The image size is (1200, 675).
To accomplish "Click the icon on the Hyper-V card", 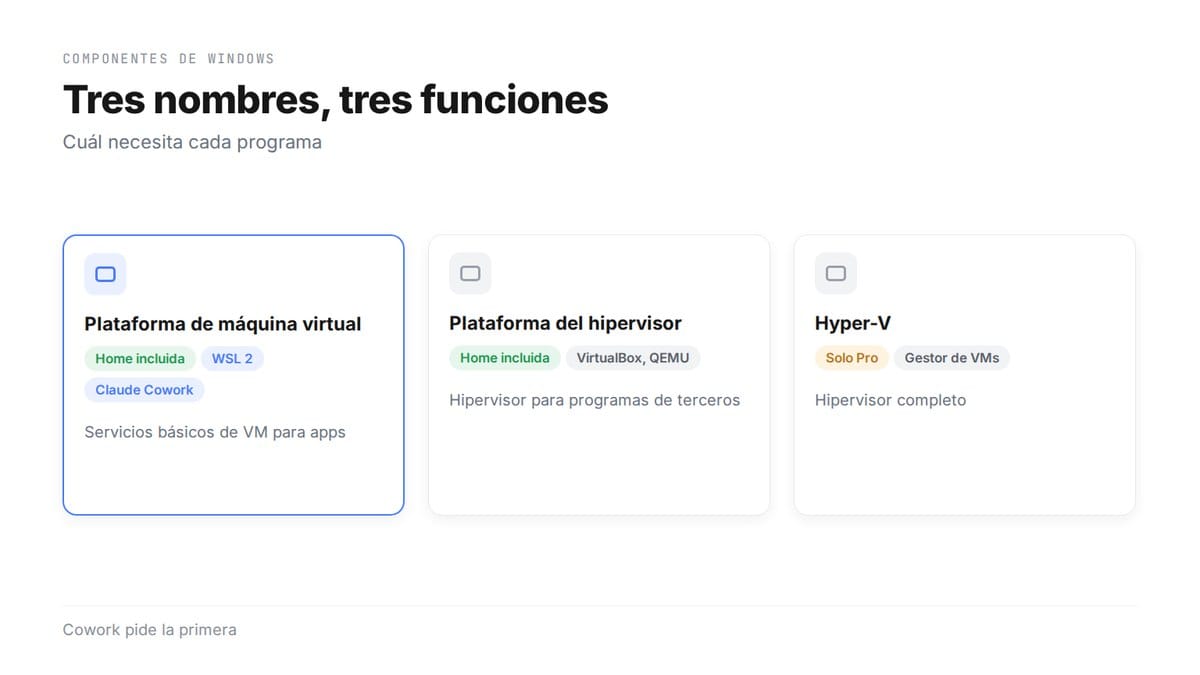I will click(x=836, y=274).
